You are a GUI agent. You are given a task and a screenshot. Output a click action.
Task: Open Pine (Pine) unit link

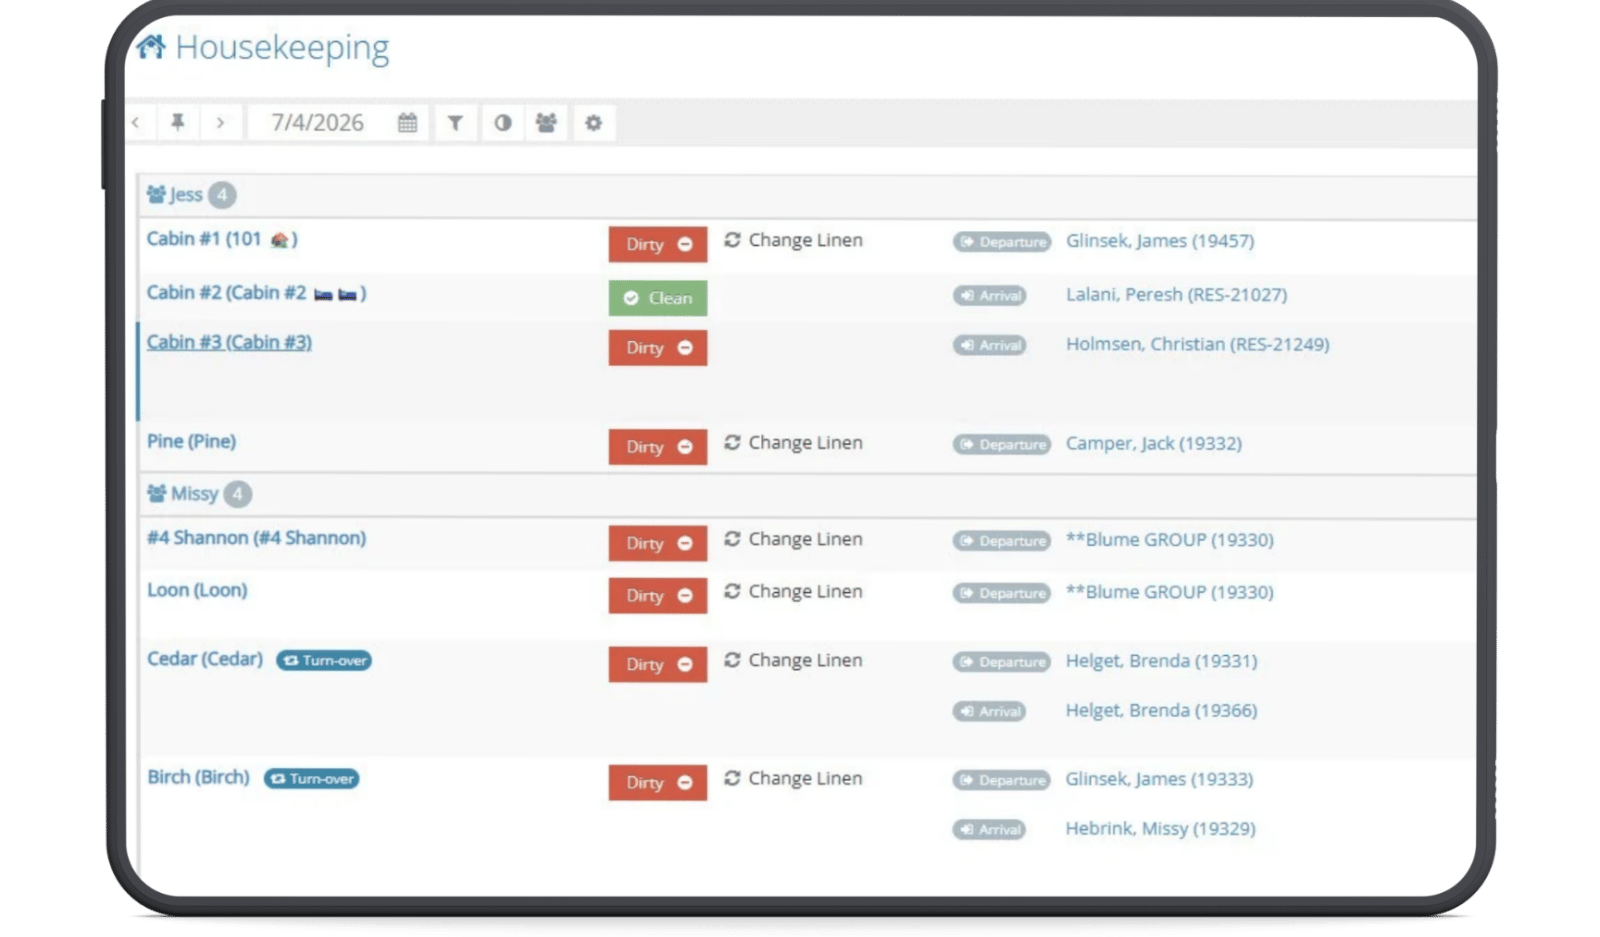(191, 441)
